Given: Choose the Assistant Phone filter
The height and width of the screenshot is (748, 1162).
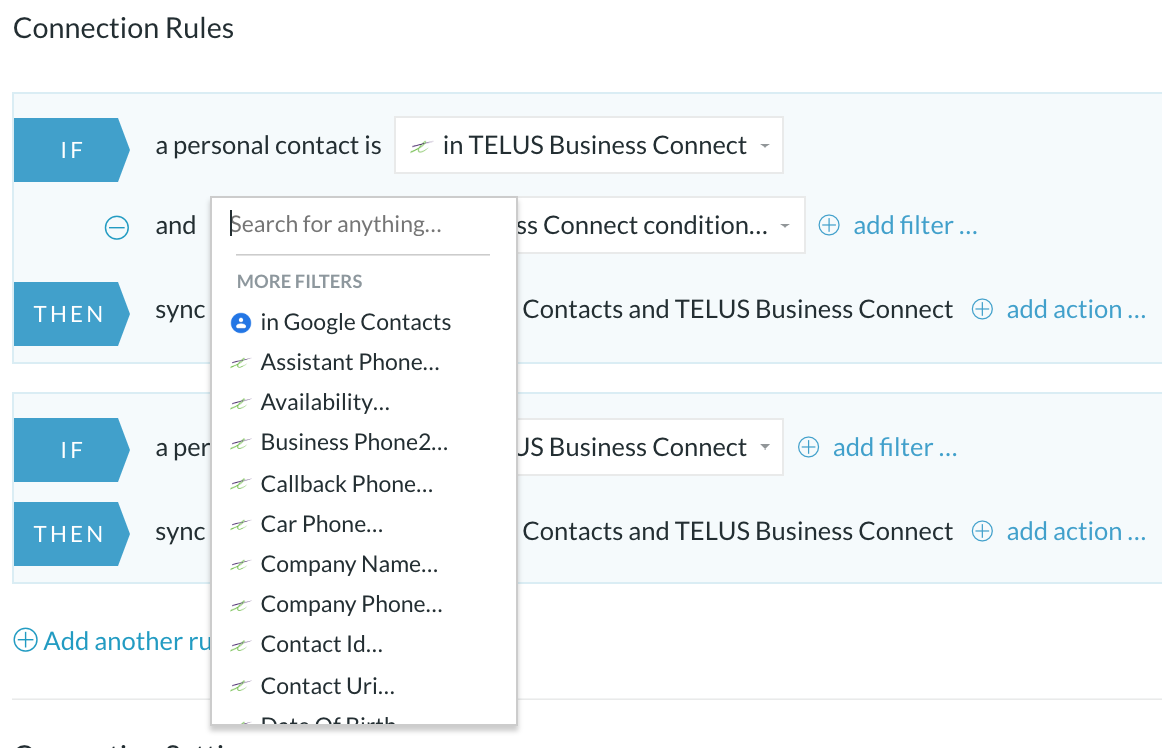Looking at the screenshot, I should click(x=350, y=363).
